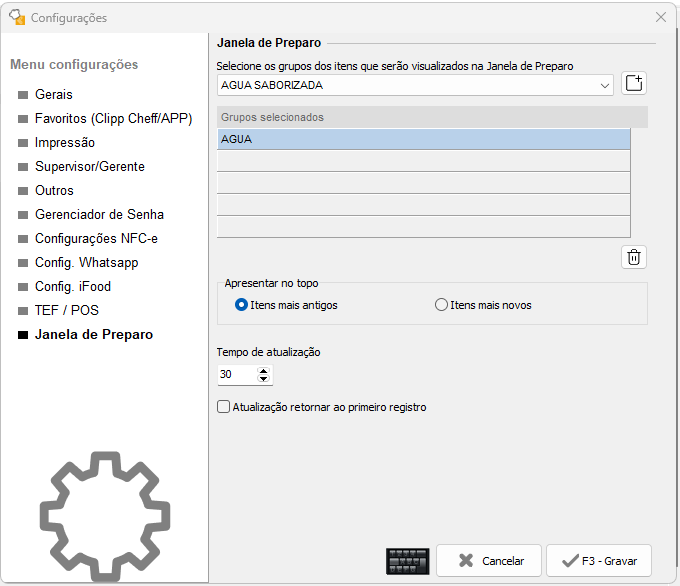Decrease Tempo de atualização with down arrow
680x586 pixels.
[264, 379]
